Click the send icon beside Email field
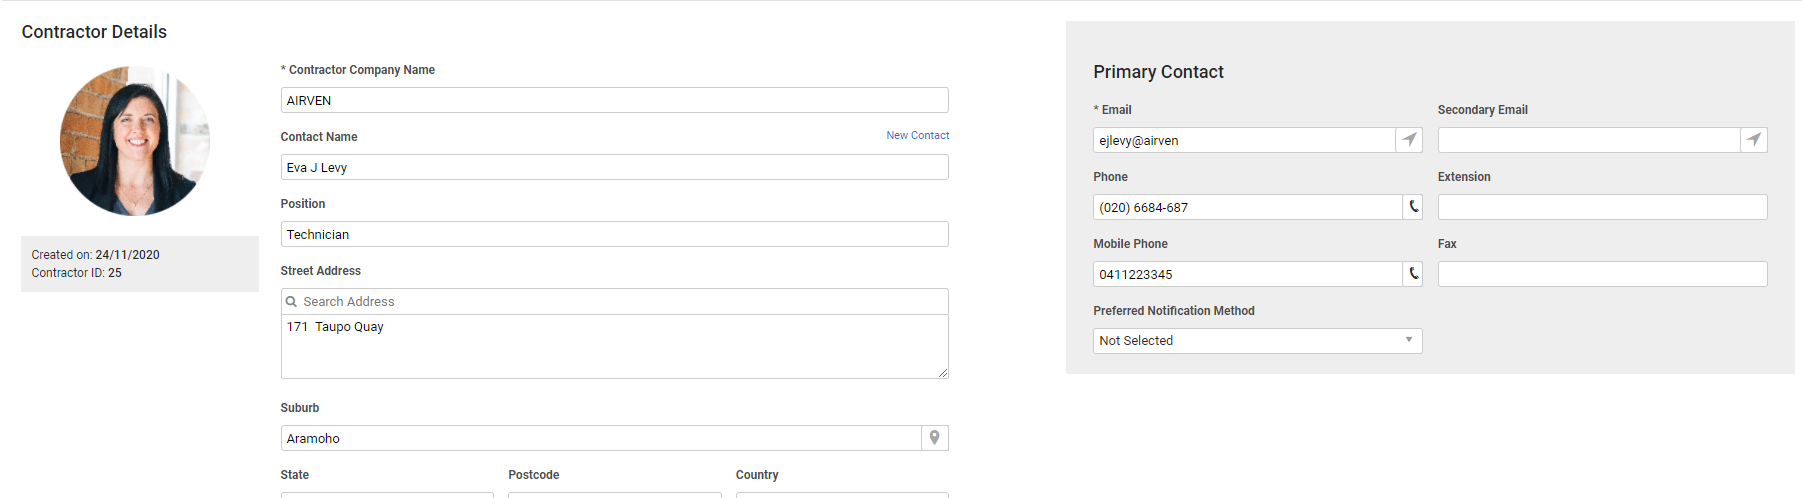 pyautogui.click(x=1409, y=140)
